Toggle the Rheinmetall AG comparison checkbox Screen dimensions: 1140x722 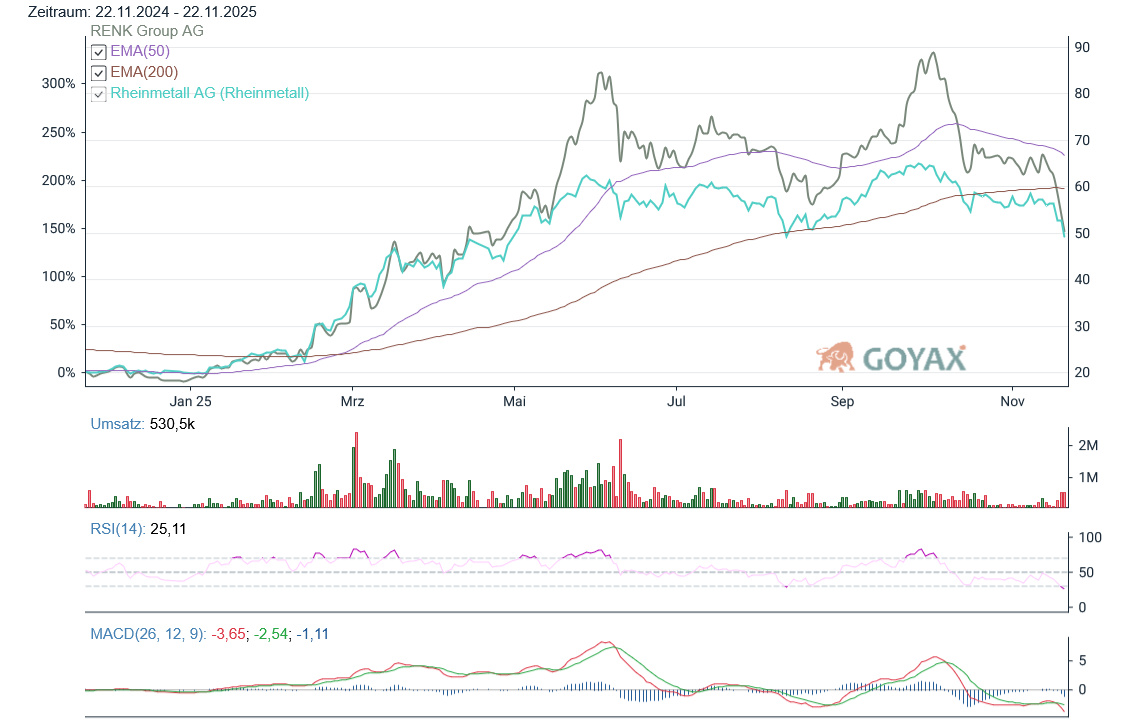(x=98, y=94)
